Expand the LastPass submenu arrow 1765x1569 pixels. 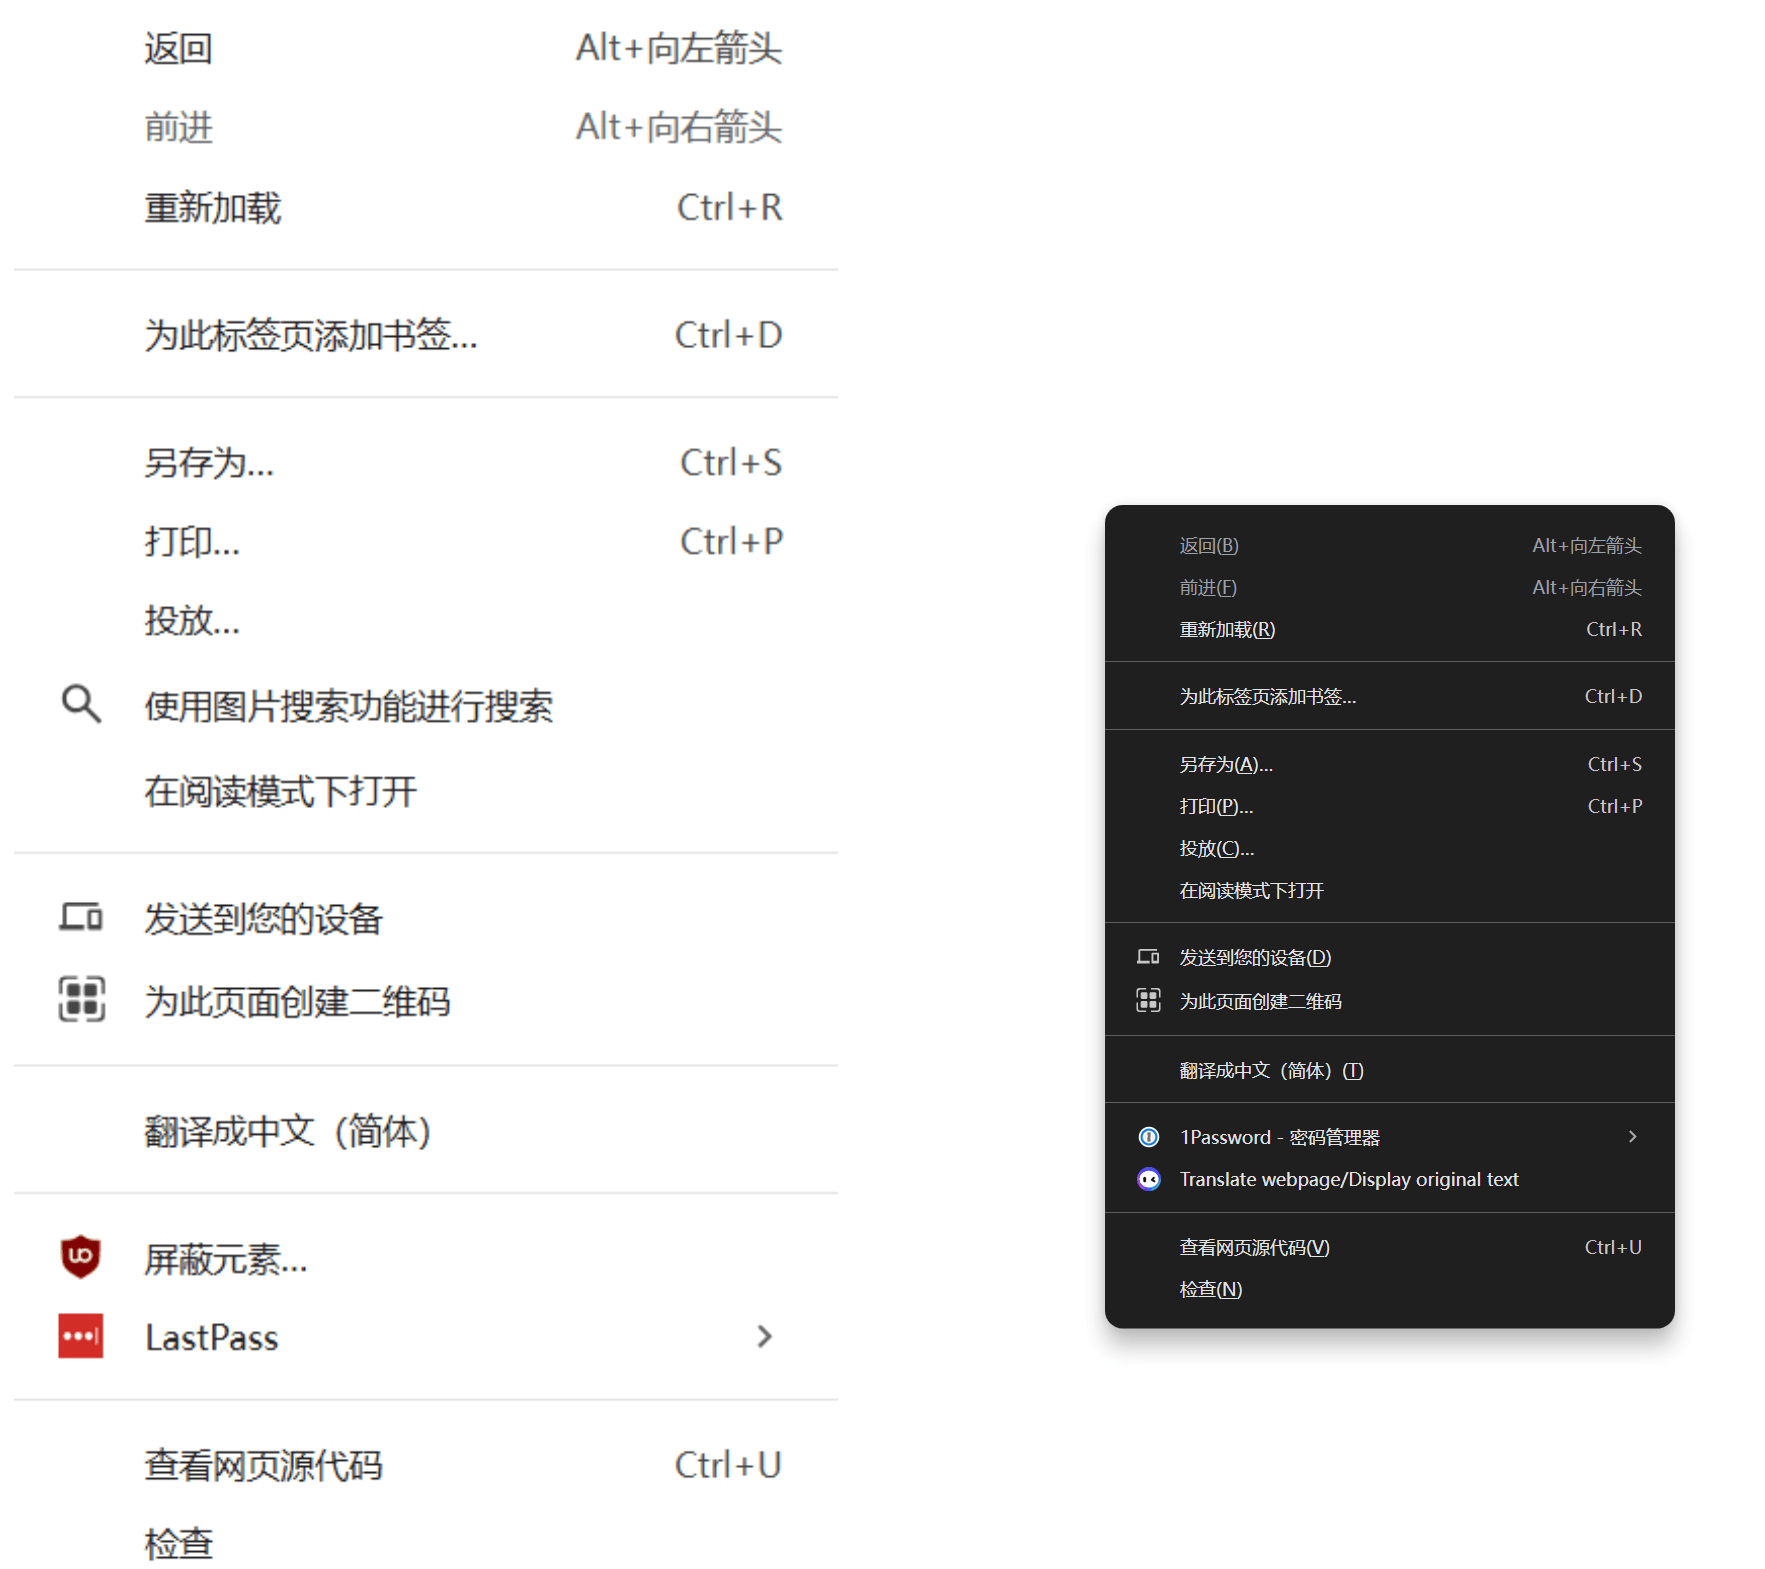tap(765, 1336)
